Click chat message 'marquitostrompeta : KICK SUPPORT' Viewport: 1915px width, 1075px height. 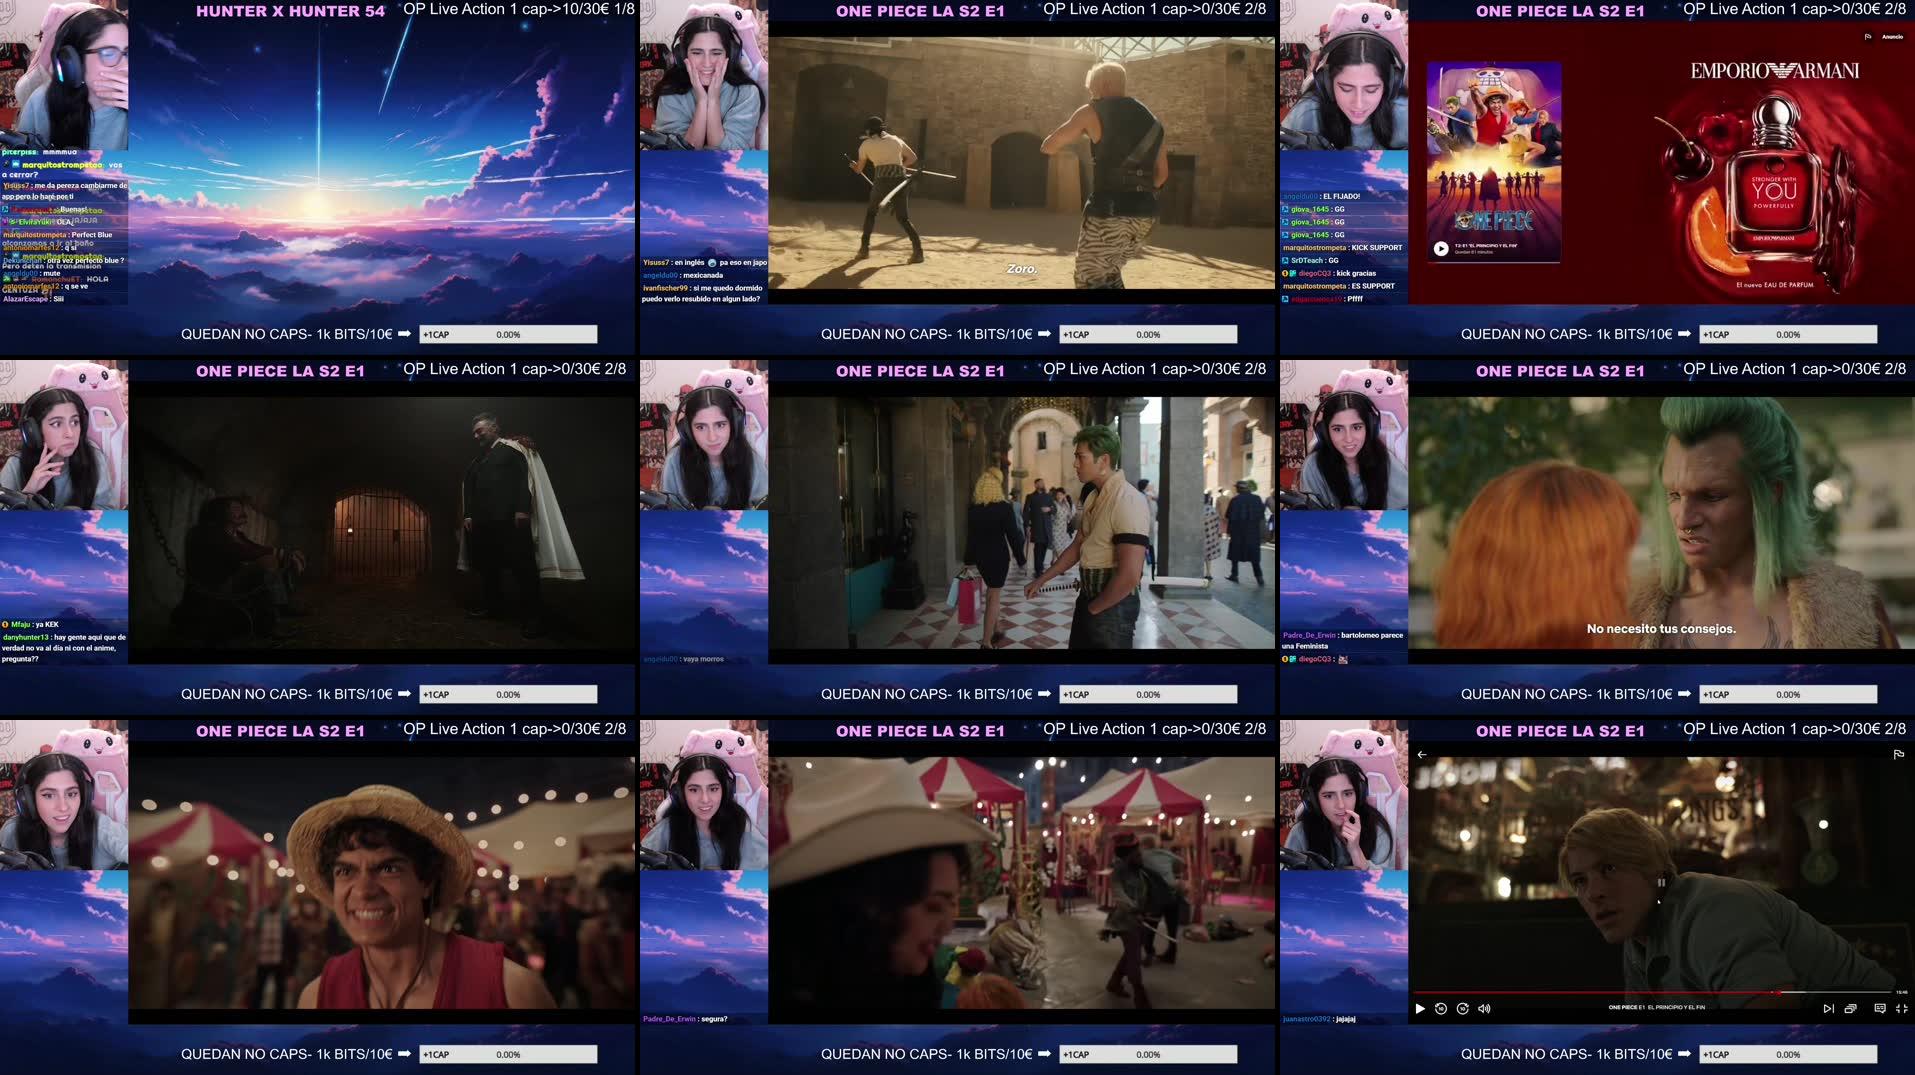pyautogui.click(x=1342, y=248)
